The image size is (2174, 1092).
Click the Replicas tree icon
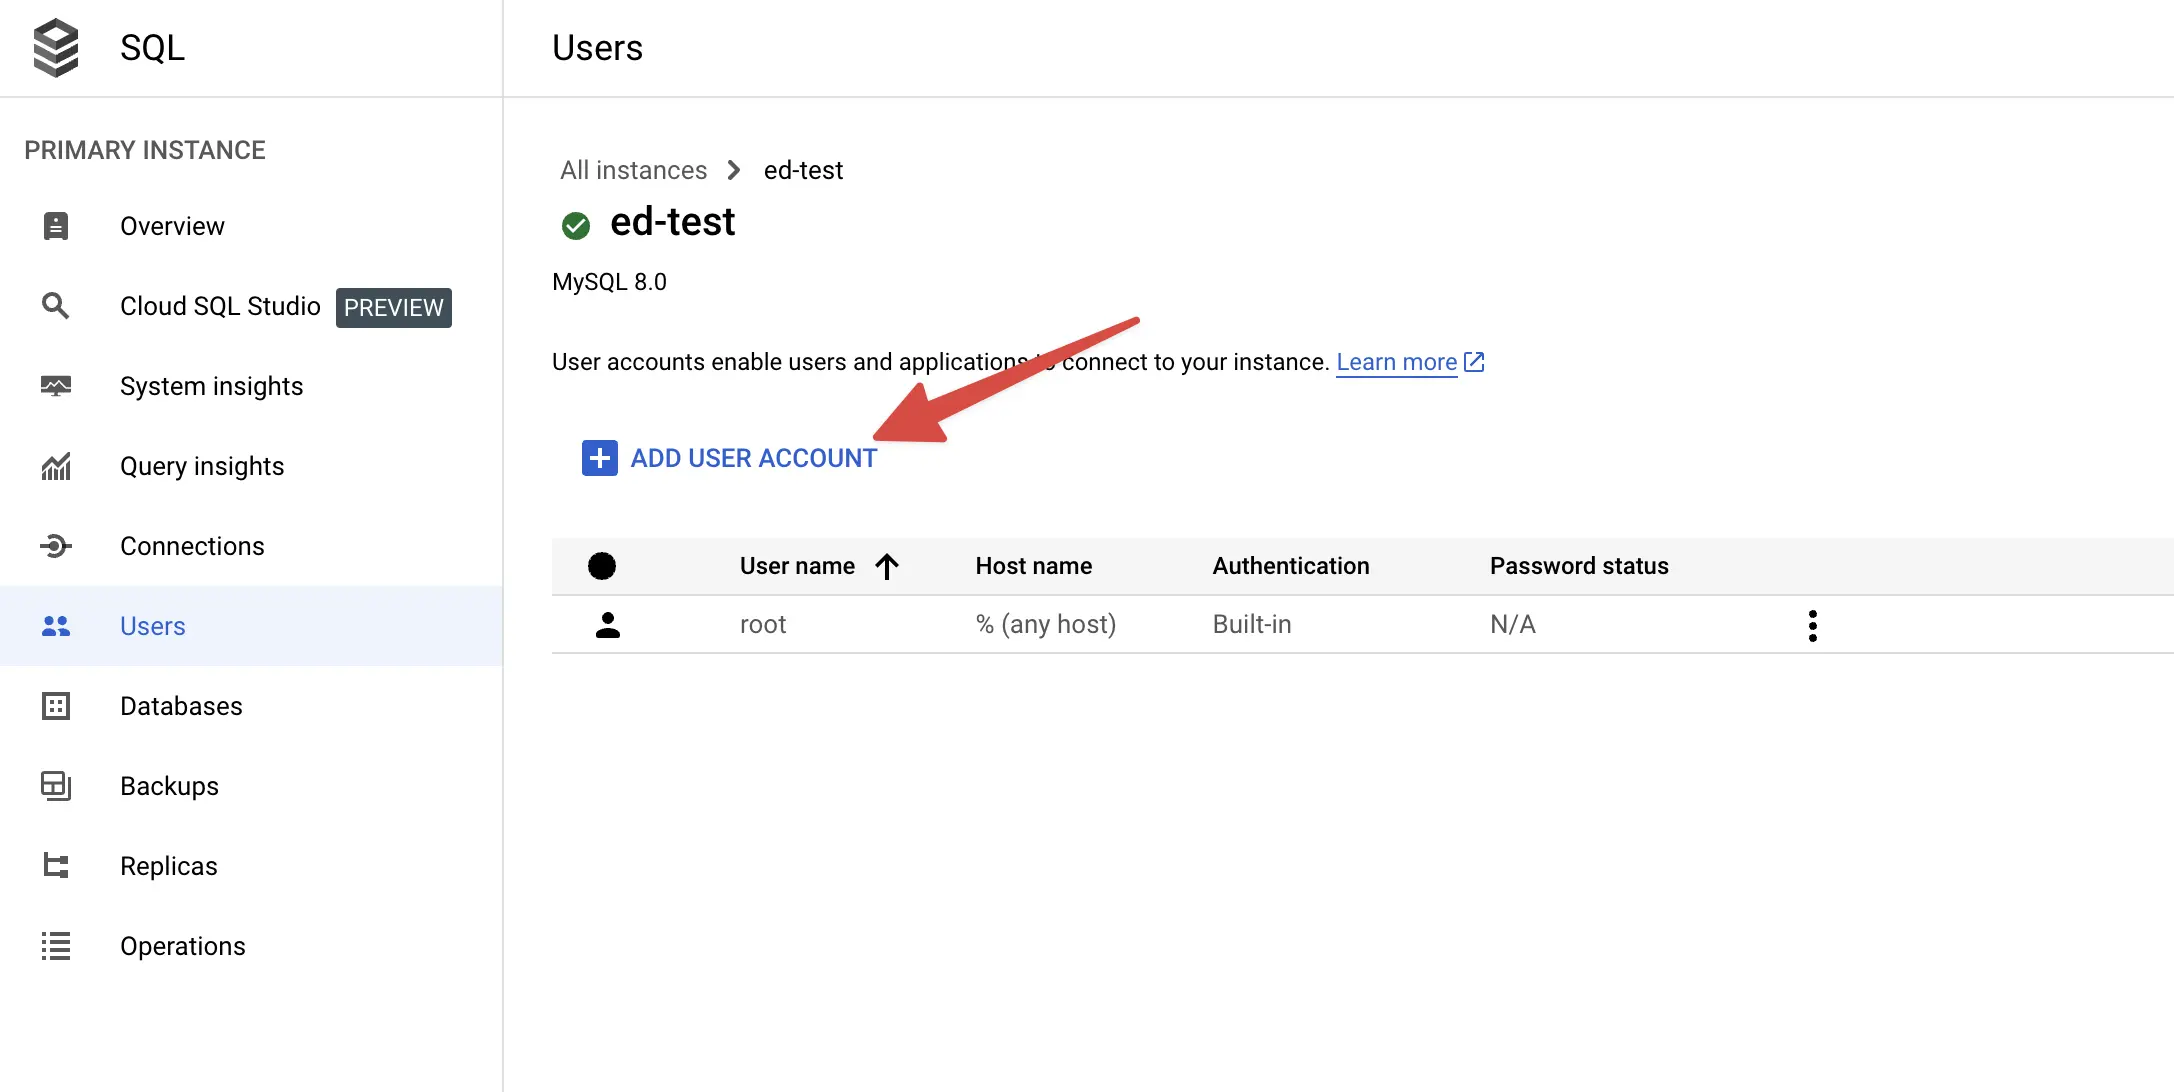pyautogui.click(x=56, y=866)
